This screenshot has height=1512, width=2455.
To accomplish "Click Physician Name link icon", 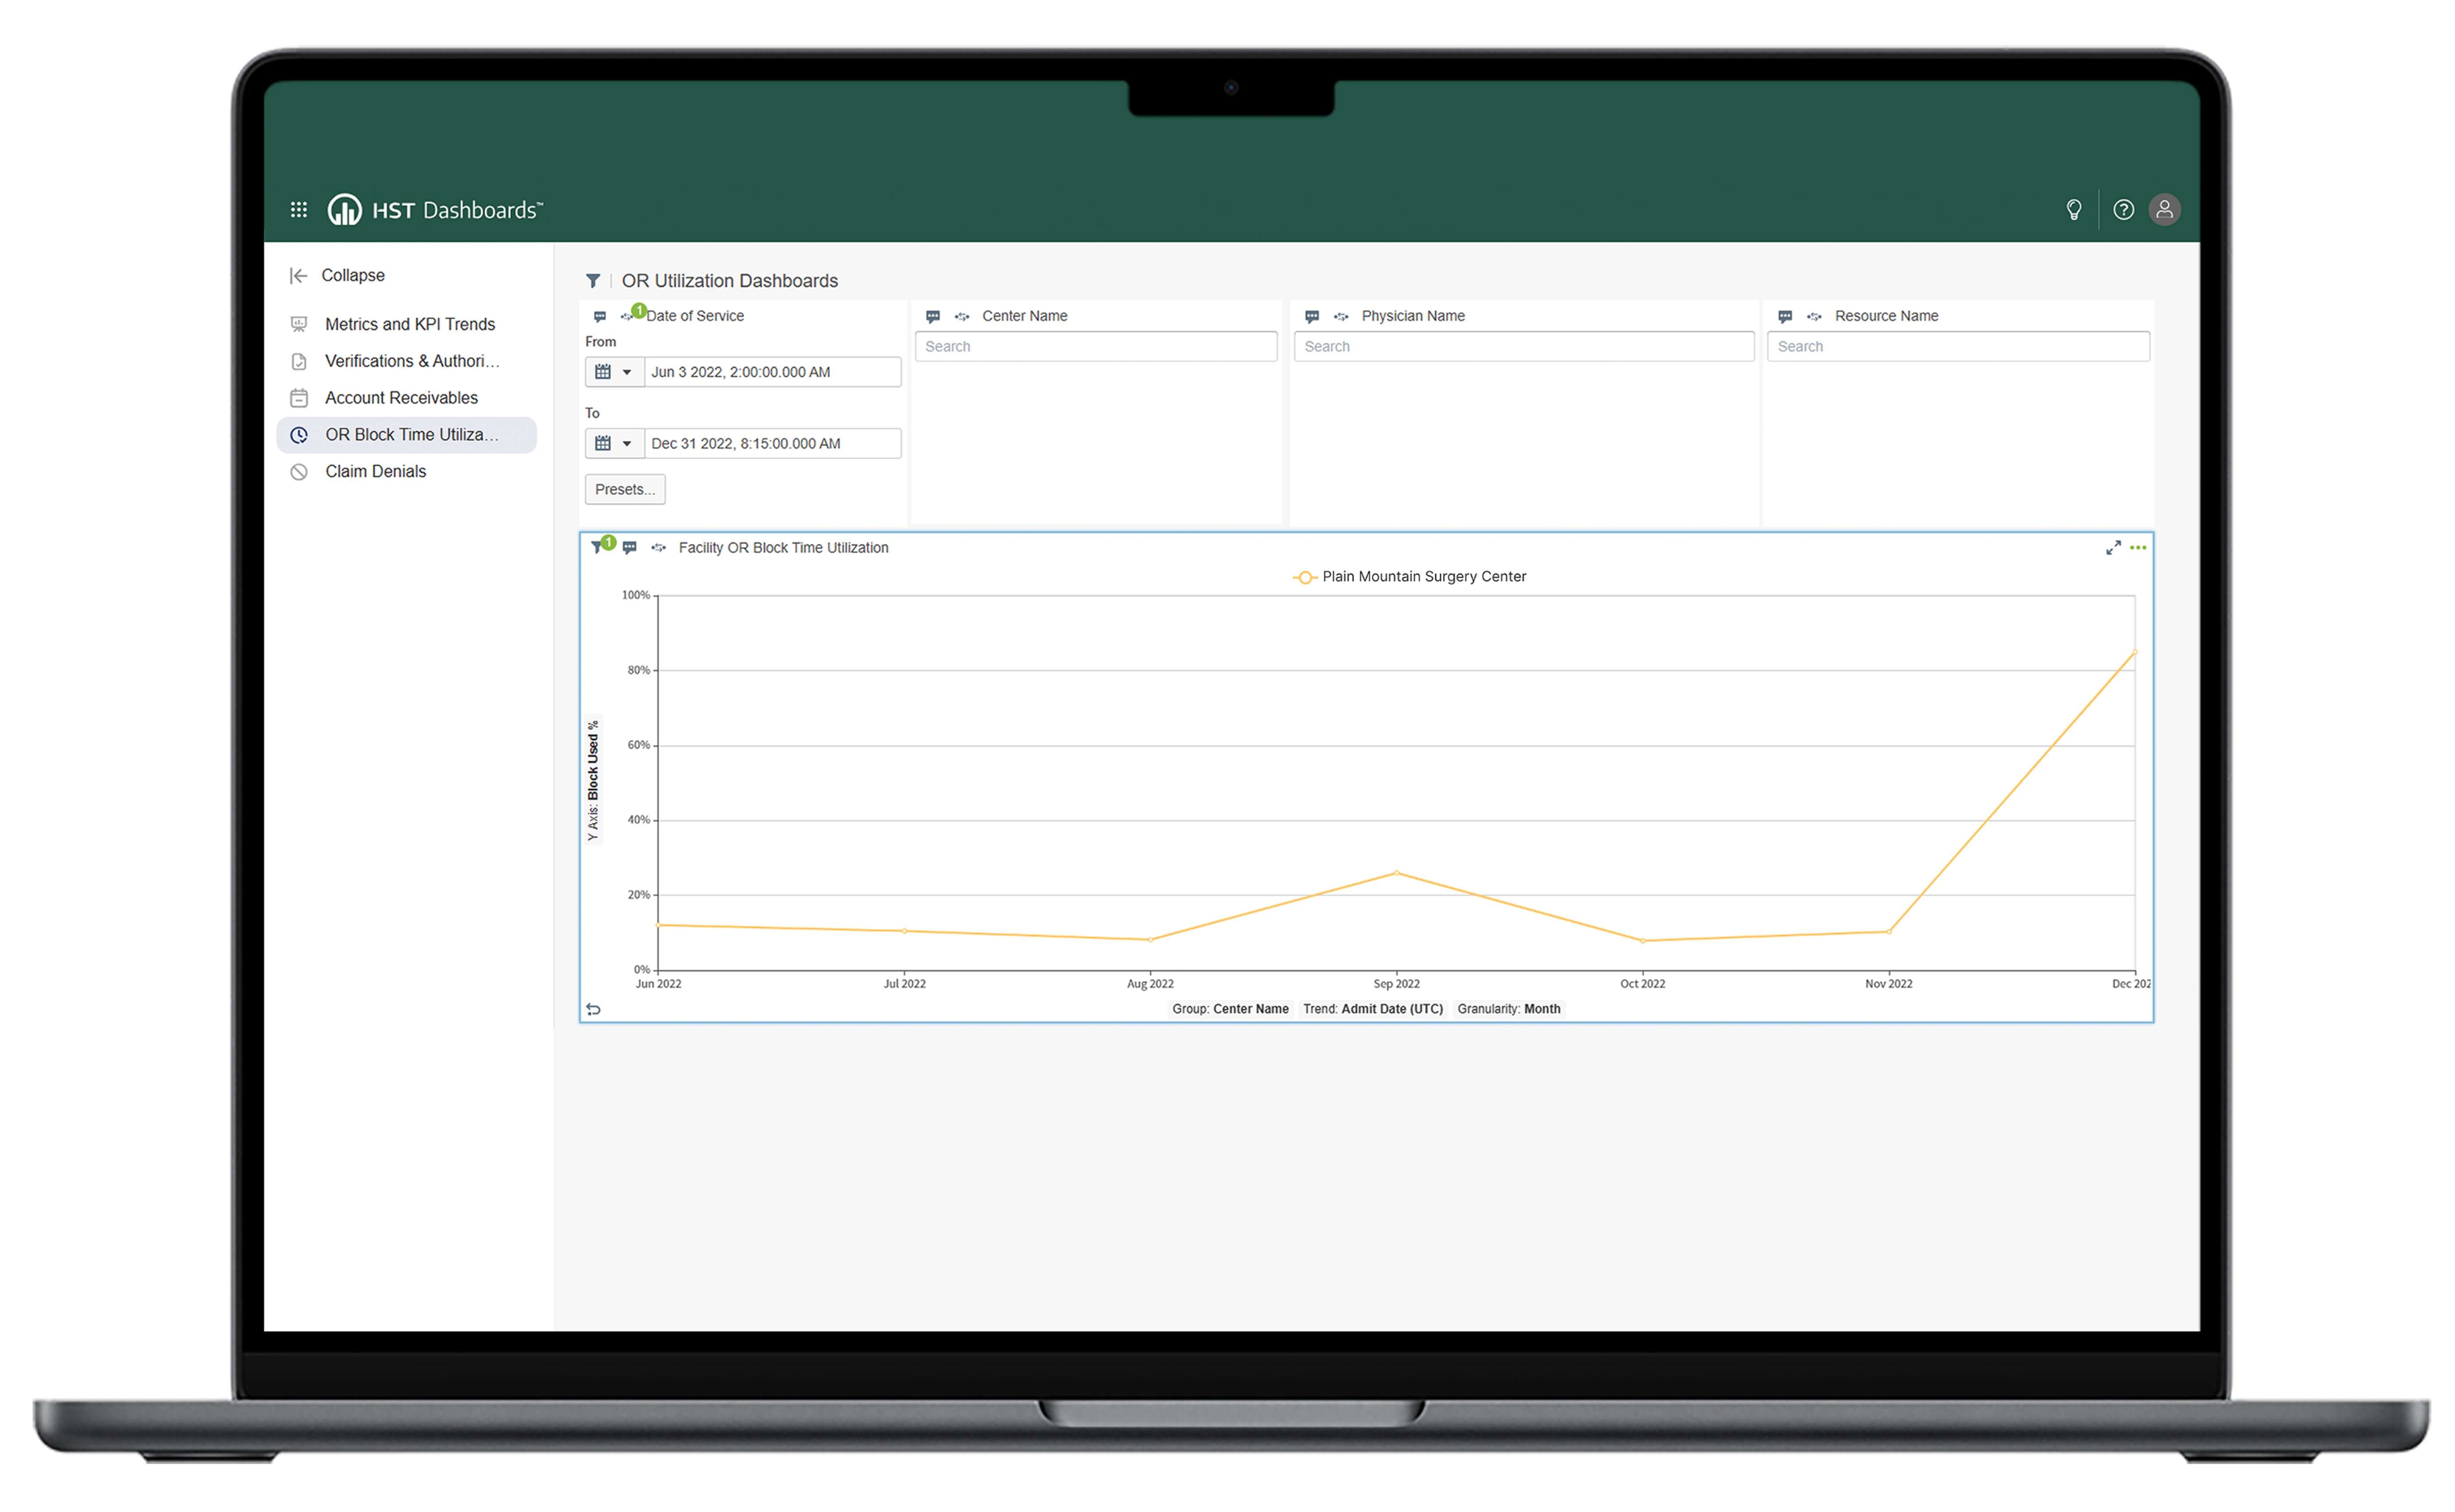I will tap(1340, 316).
